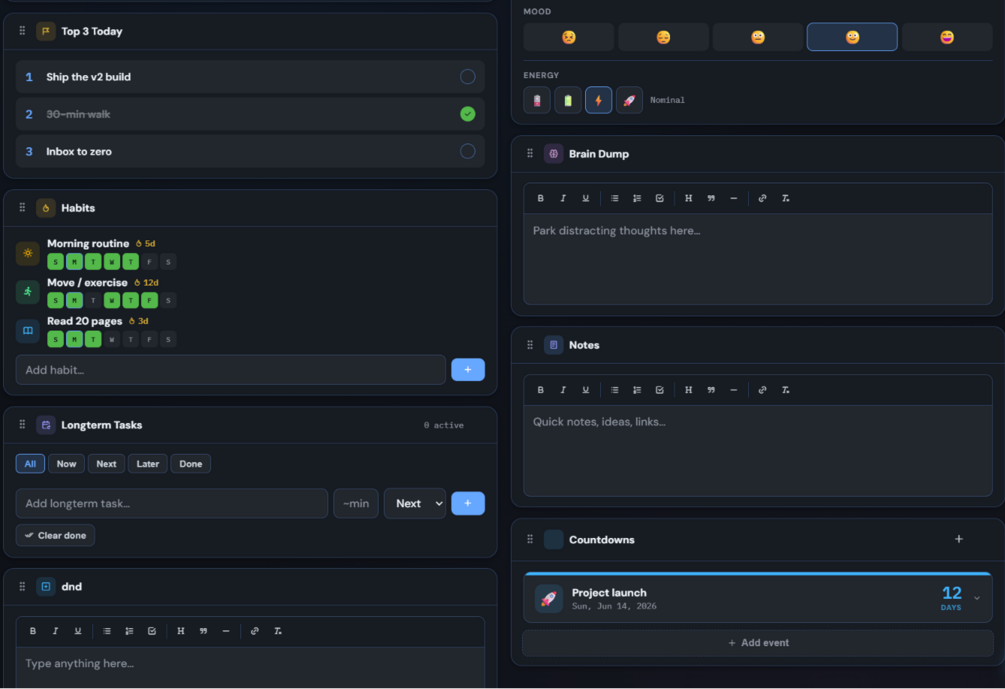This screenshot has width=1005, height=689.
Task: Mark Inbox to zero complete
Action: coord(467,151)
